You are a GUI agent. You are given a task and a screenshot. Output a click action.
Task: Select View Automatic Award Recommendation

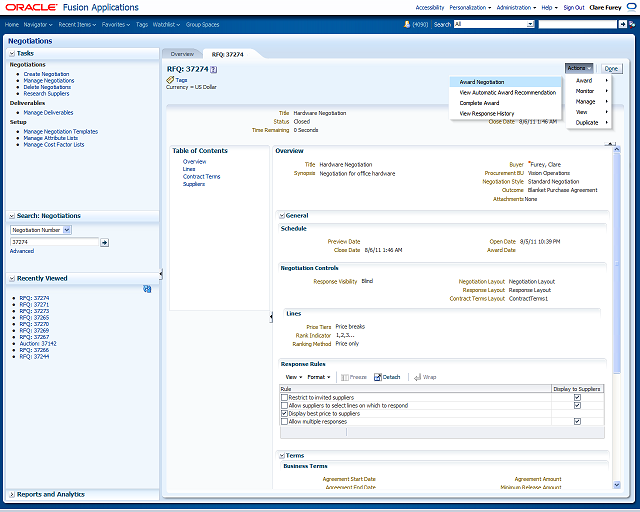coord(505,93)
